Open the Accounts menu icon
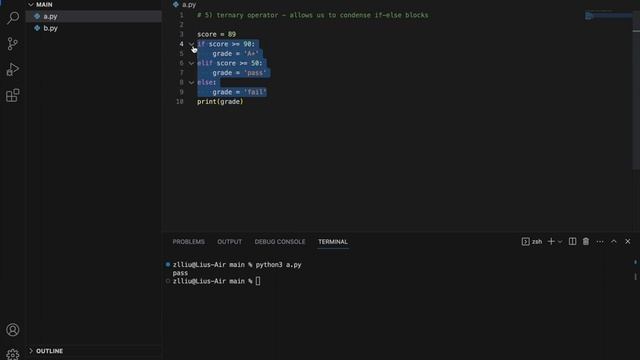This screenshot has height=360, width=640. click(13, 329)
